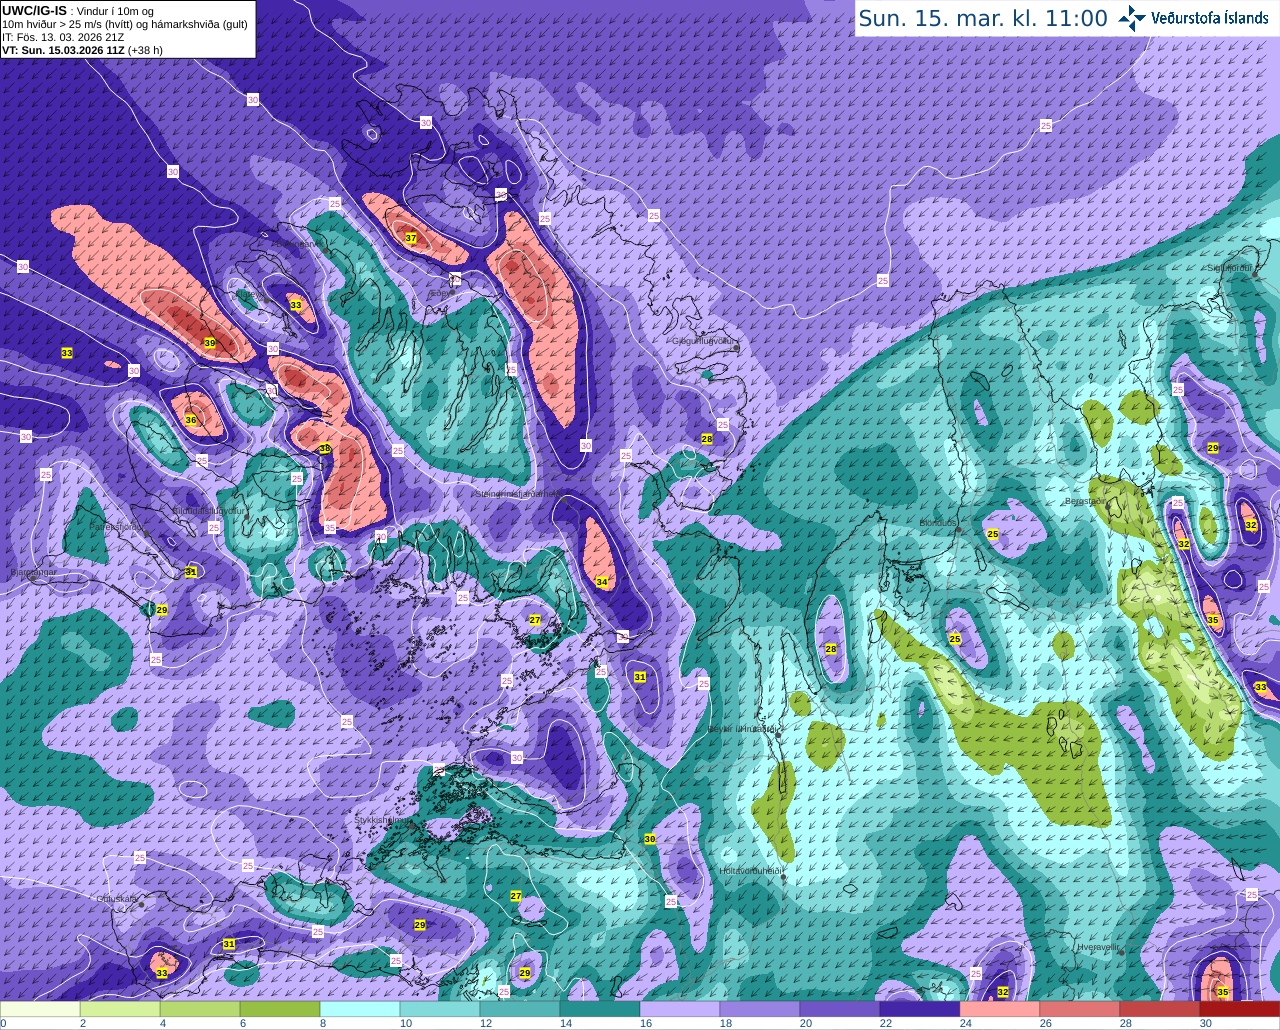This screenshot has height=1030, width=1280.
Task: Click the Bolungarvík station label
Action: [299, 243]
